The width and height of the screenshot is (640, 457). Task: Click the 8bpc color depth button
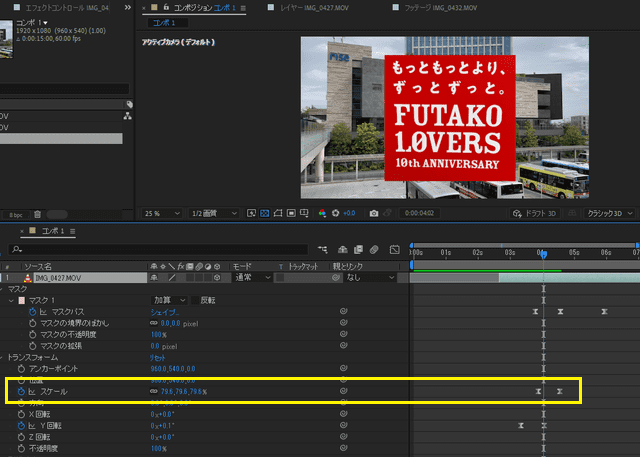(16, 215)
